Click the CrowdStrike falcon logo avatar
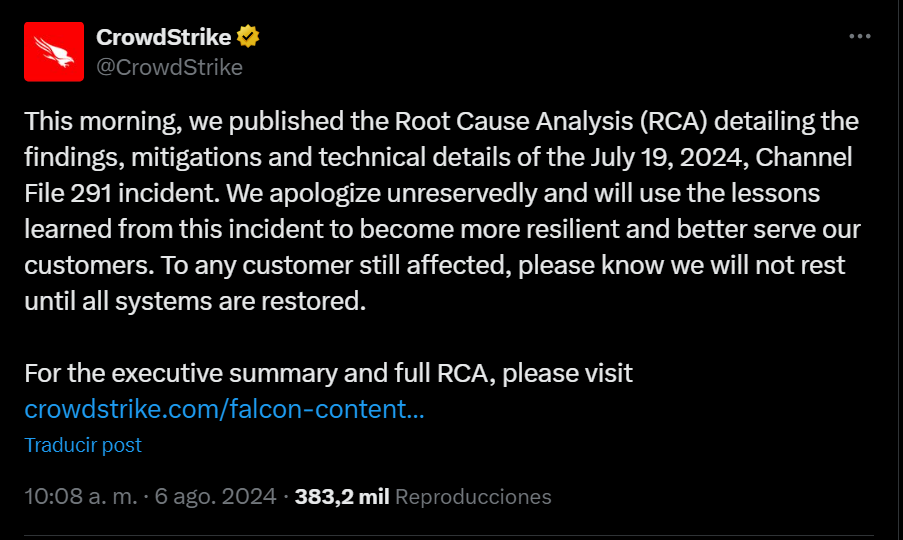 pyautogui.click(x=54, y=52)
